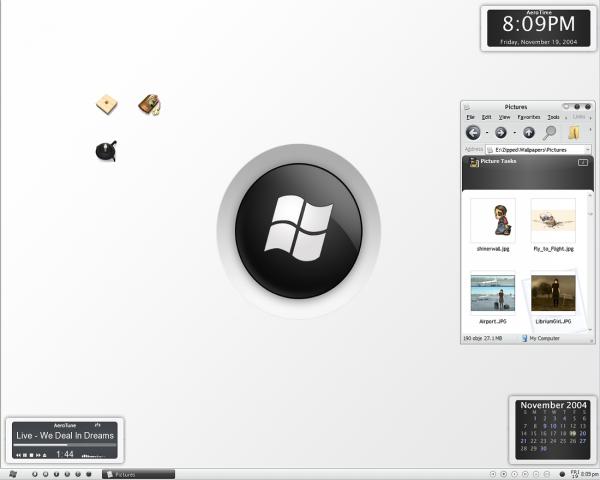Adjust the AeroTune volume bars

click(x=94, y=456)
